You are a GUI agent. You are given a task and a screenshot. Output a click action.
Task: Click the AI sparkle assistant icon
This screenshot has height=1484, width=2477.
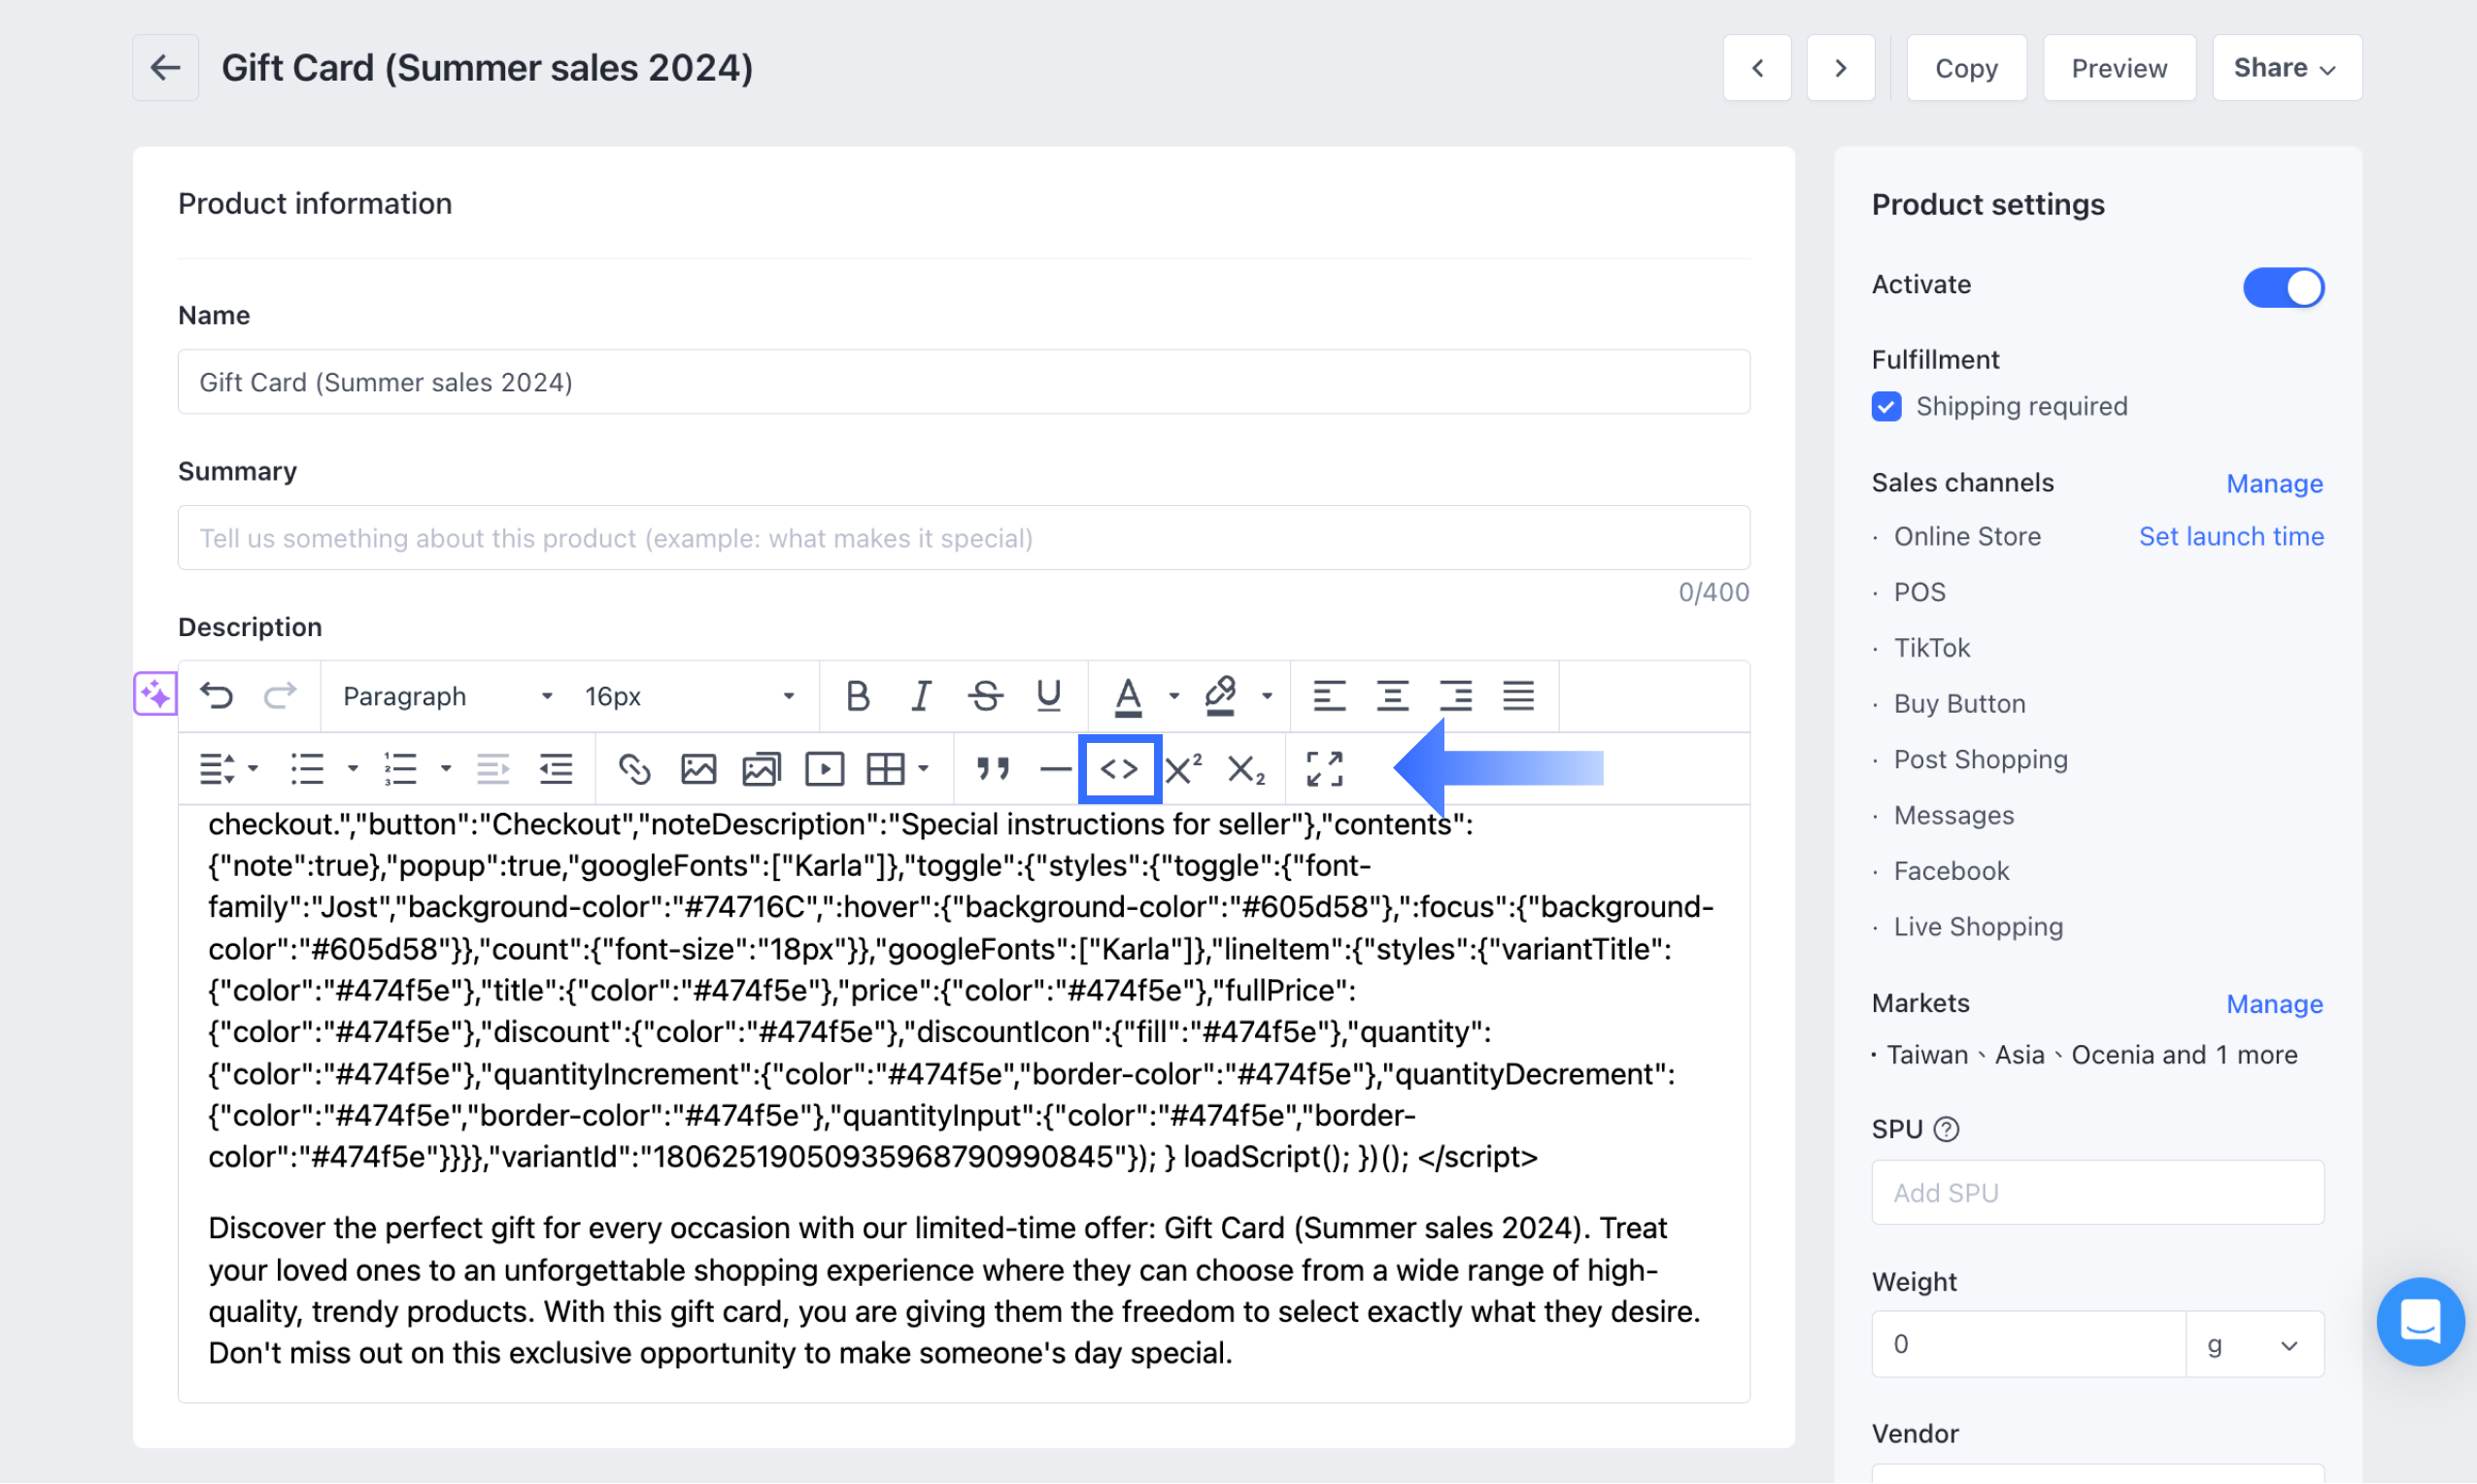pos(155,693)
